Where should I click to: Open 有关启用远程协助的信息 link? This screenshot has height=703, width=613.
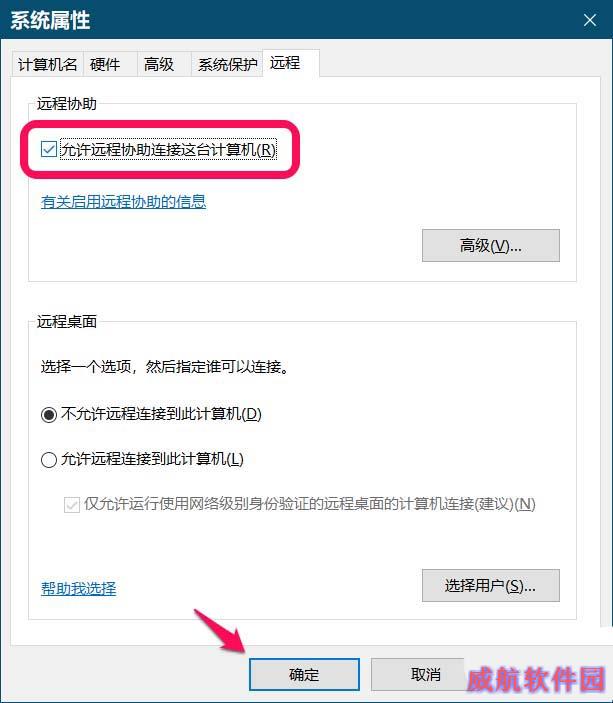[x=123, y=202]
